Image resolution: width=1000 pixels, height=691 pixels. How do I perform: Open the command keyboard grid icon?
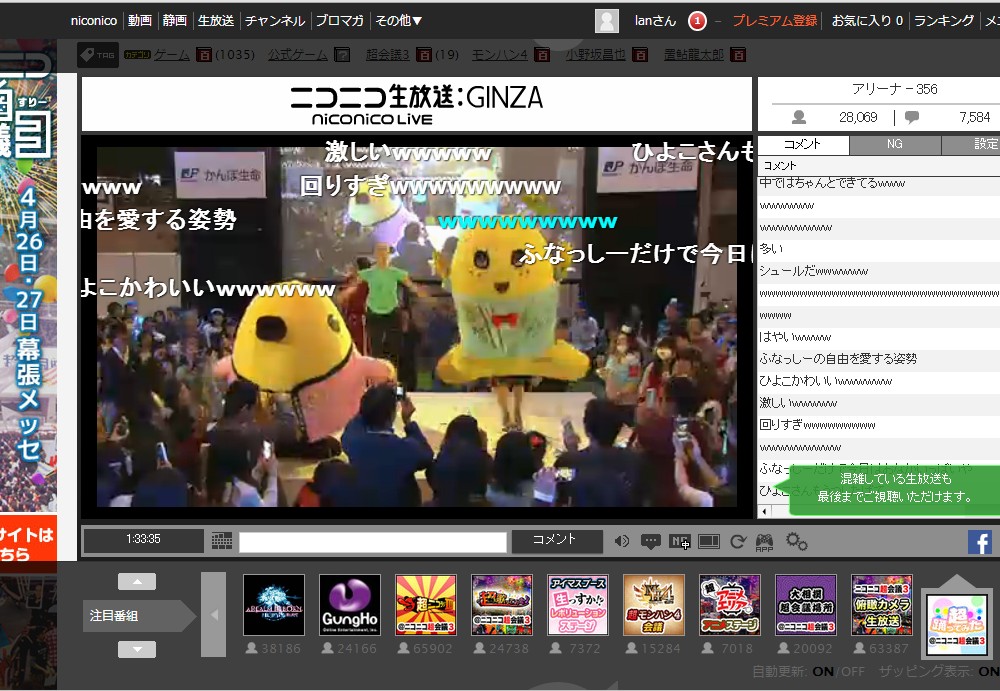222,541
